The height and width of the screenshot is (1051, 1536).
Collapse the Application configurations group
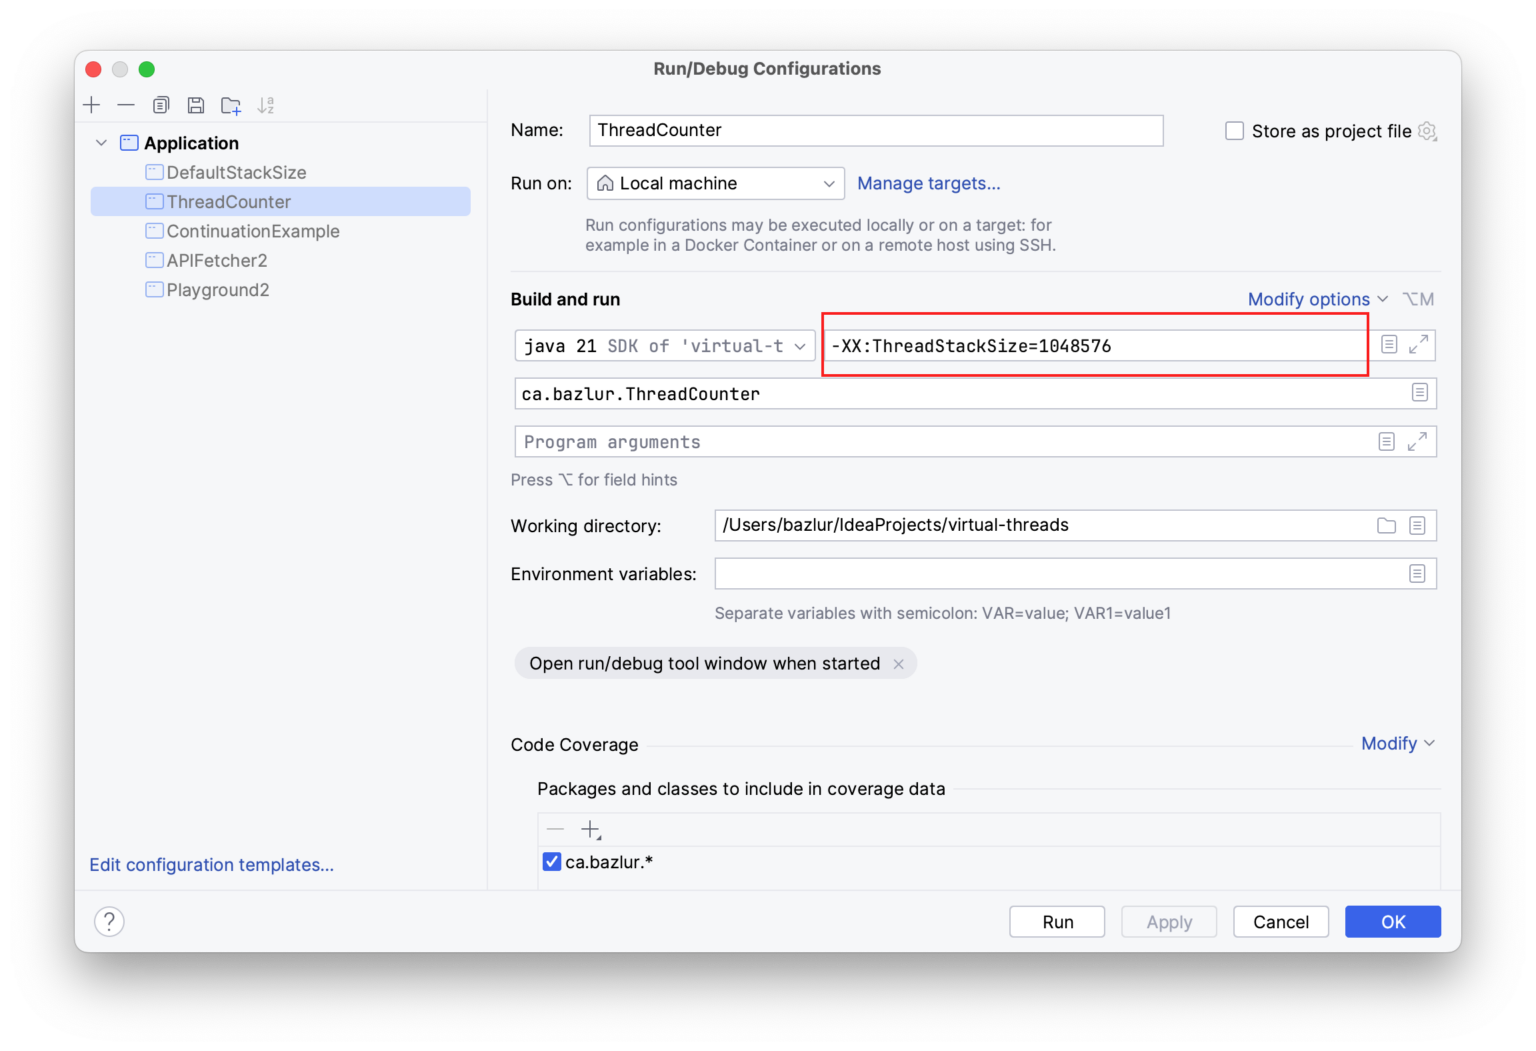(101, 142)
